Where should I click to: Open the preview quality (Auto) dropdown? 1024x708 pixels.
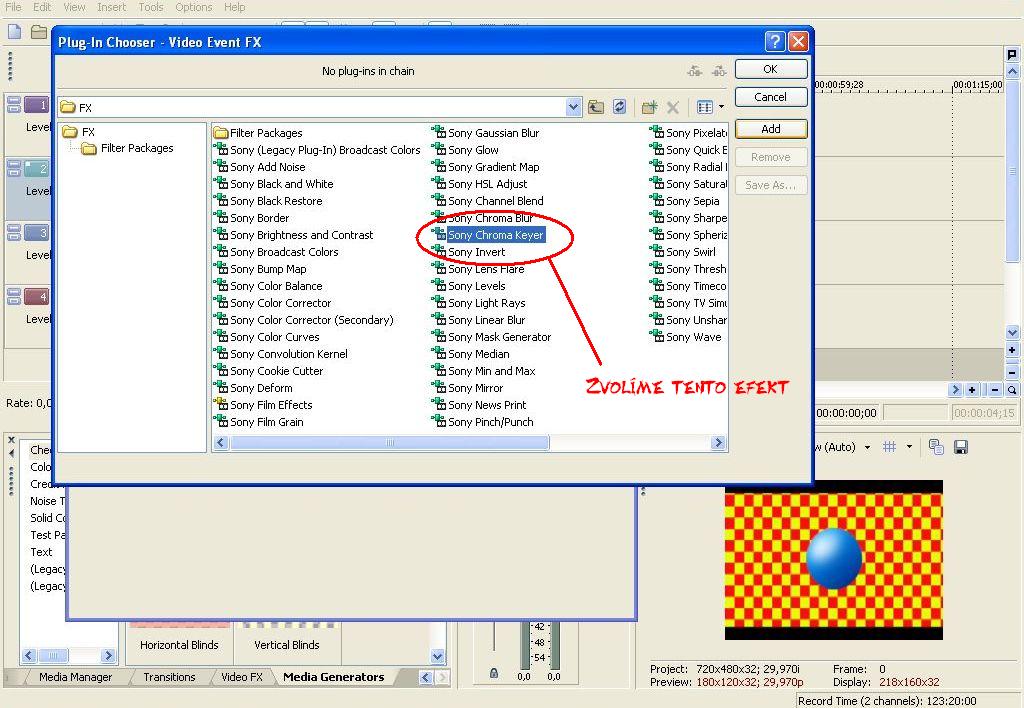[867, 447]
